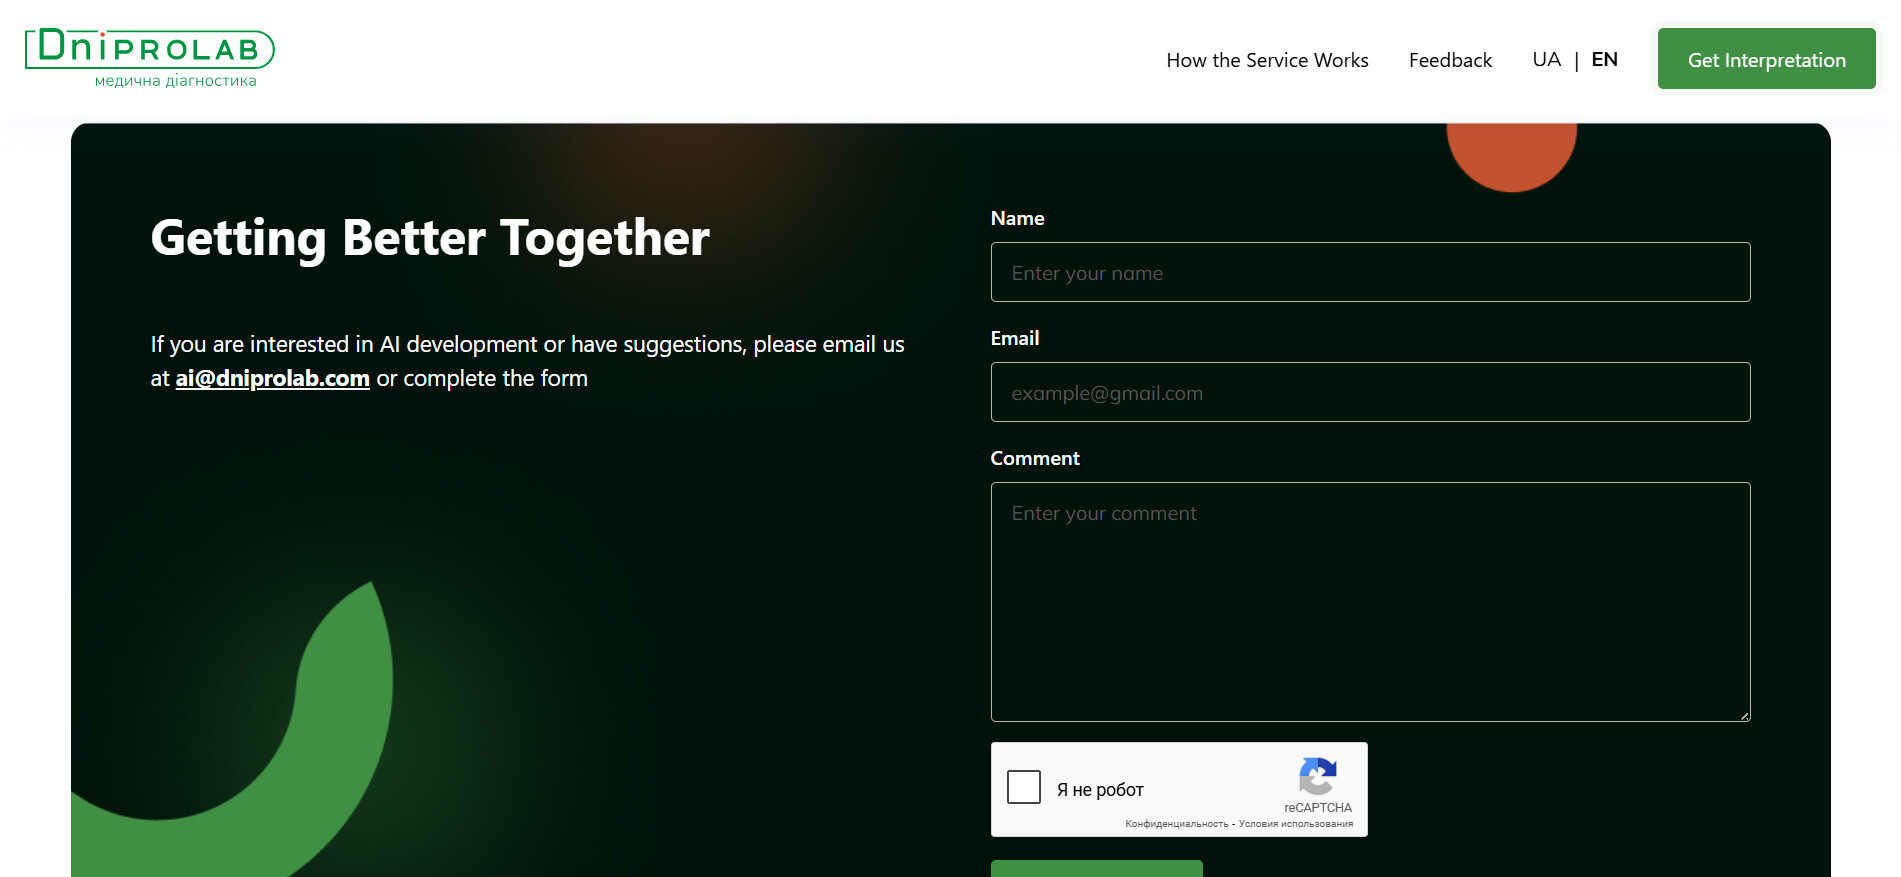Click the Comment field label
The width and height of the screenshot is (1901, 877).
[x=1035, y=459]
